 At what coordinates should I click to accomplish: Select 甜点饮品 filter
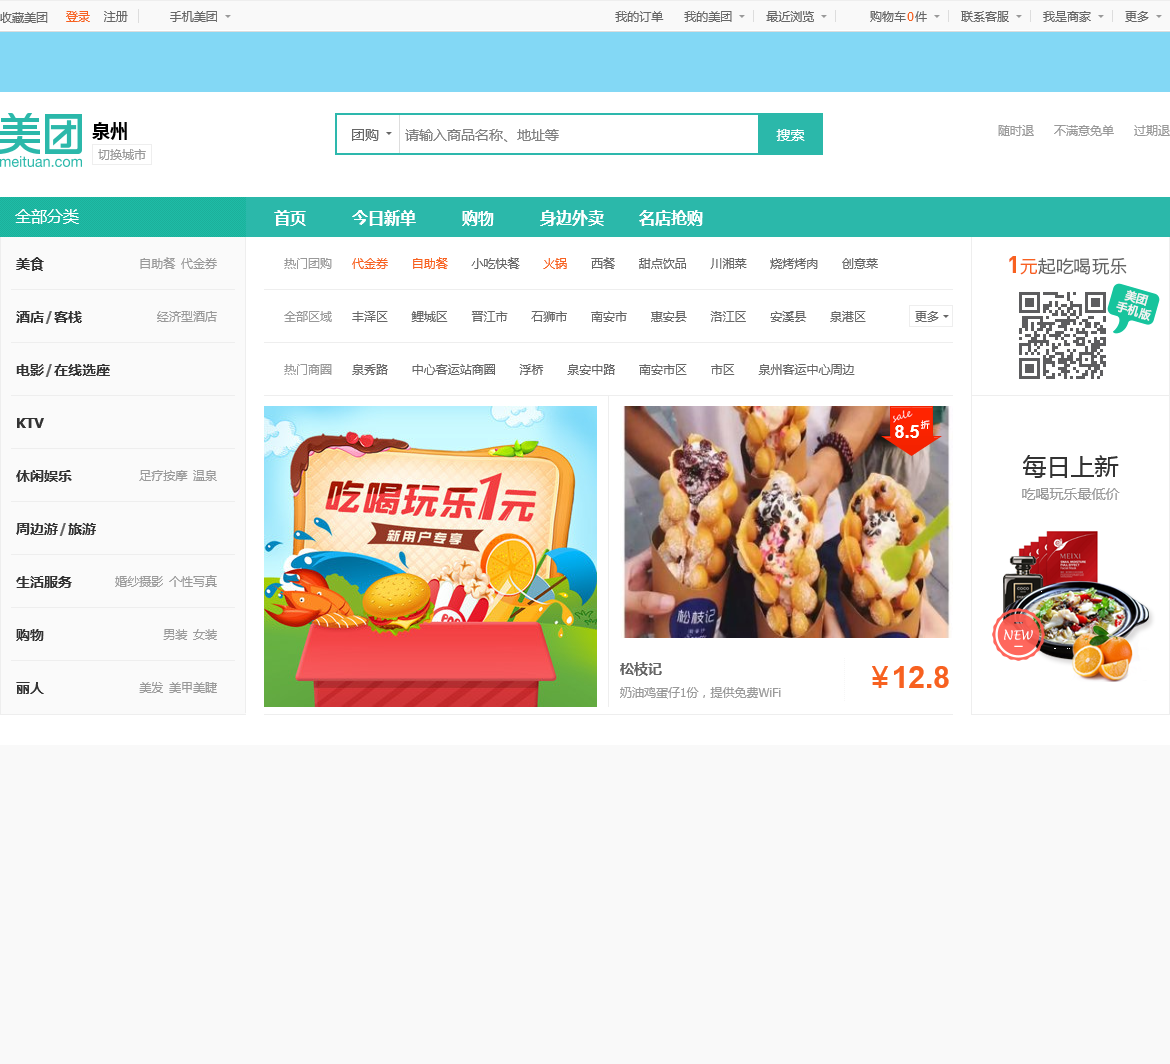tap(663, 264)
